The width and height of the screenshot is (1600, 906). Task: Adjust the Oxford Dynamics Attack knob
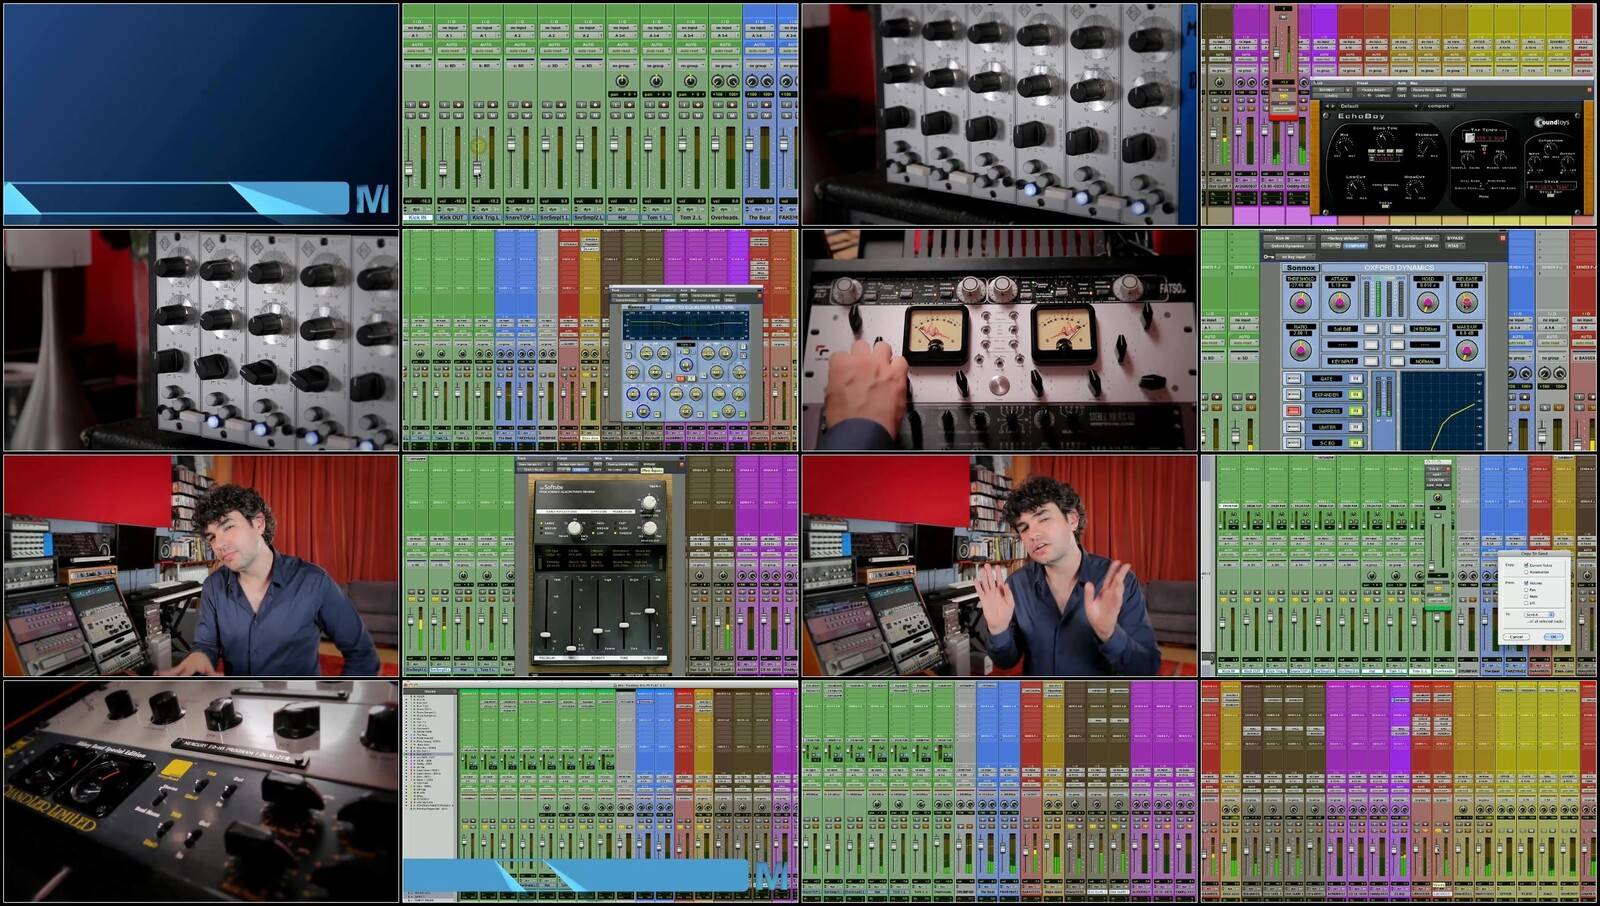tap(1339, 303)
